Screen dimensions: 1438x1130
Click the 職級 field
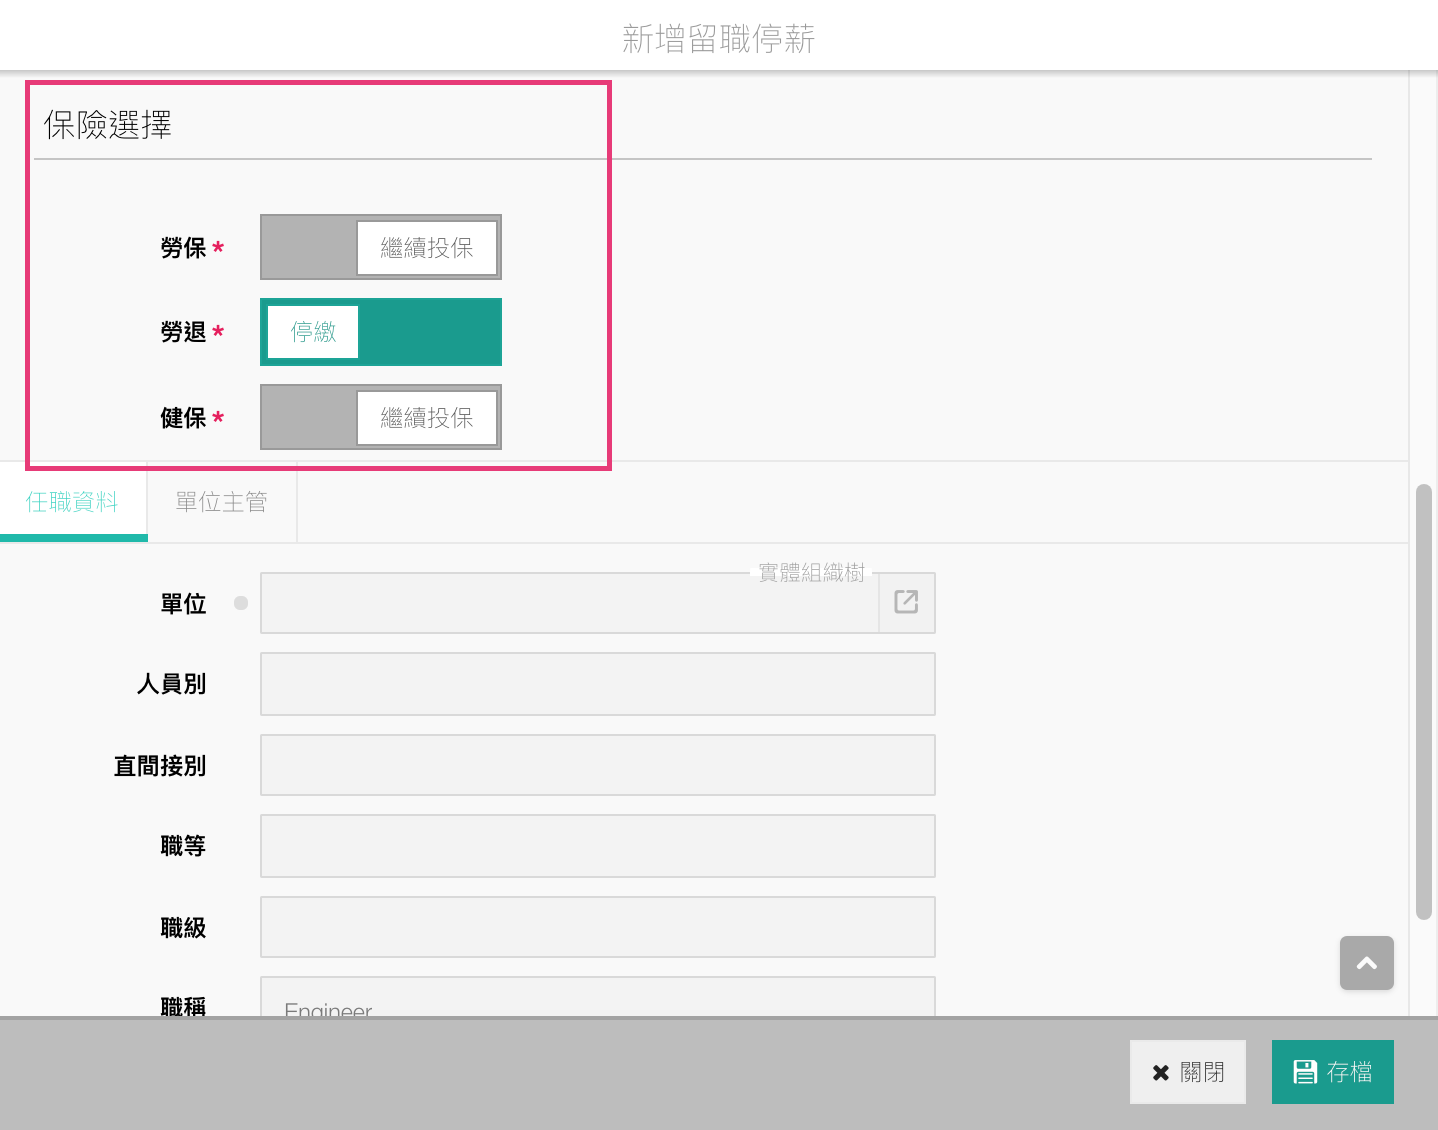coord(597,927)
